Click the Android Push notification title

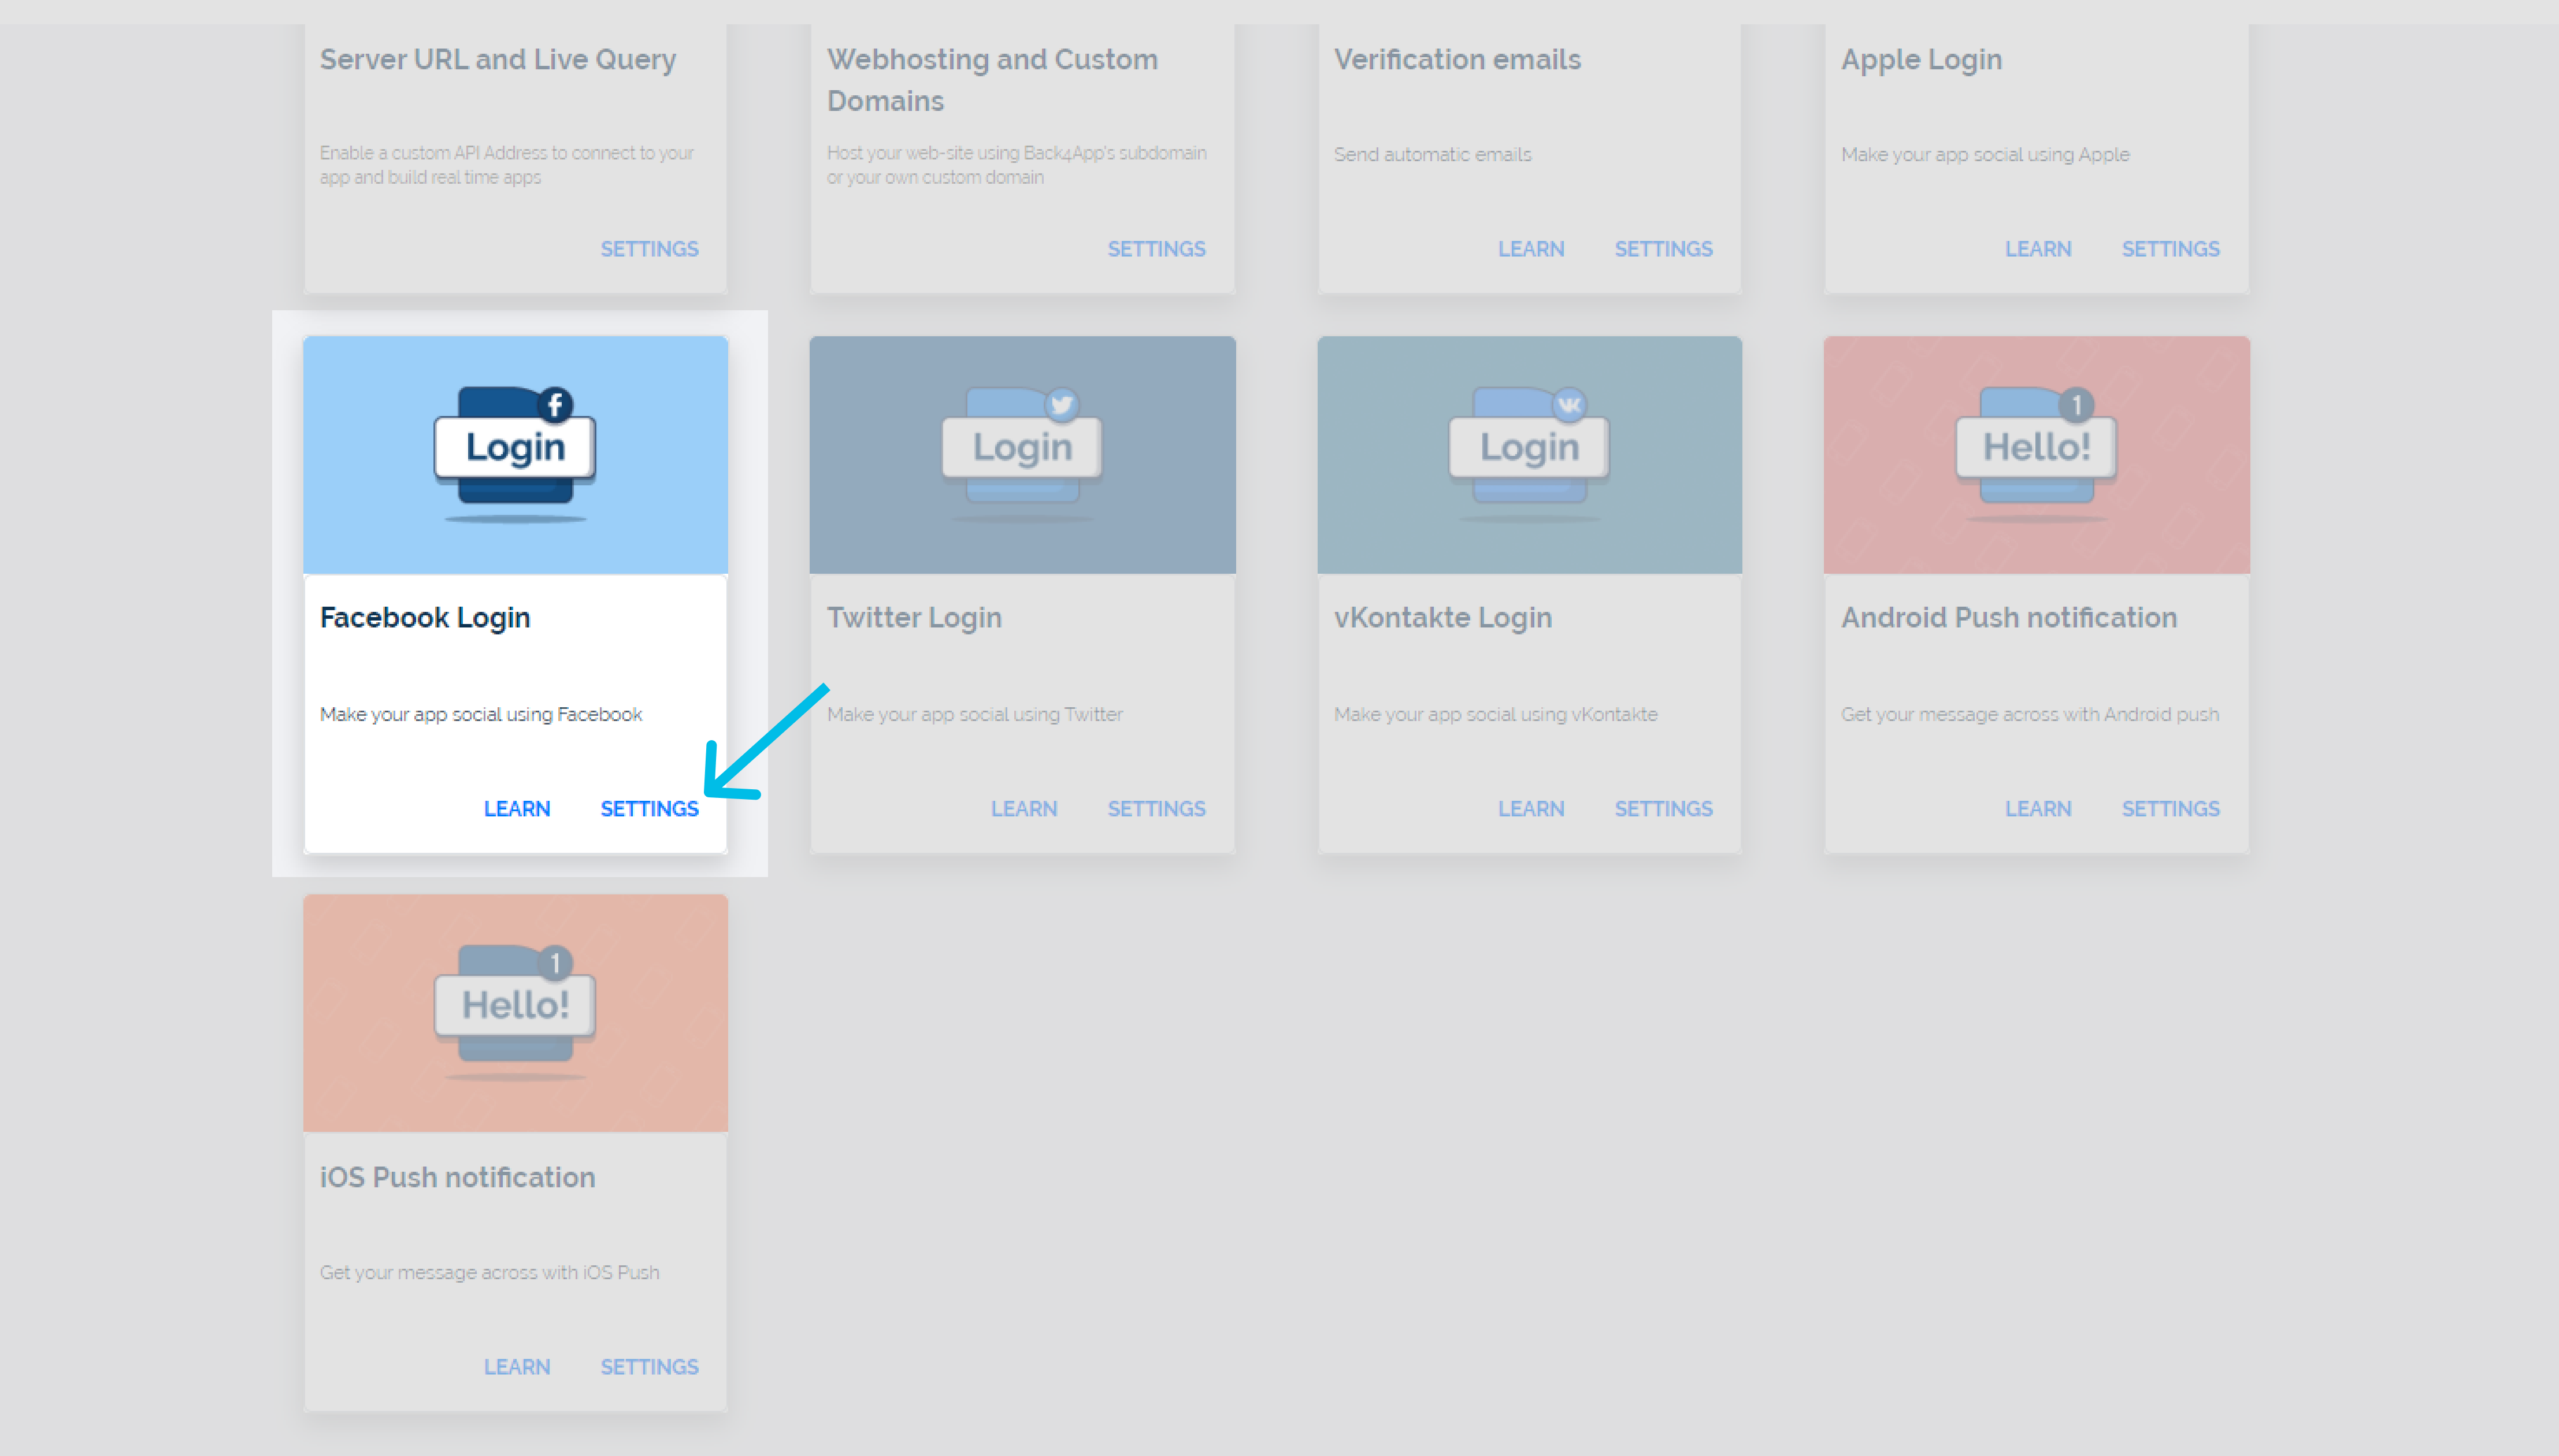coord(2009,618)
